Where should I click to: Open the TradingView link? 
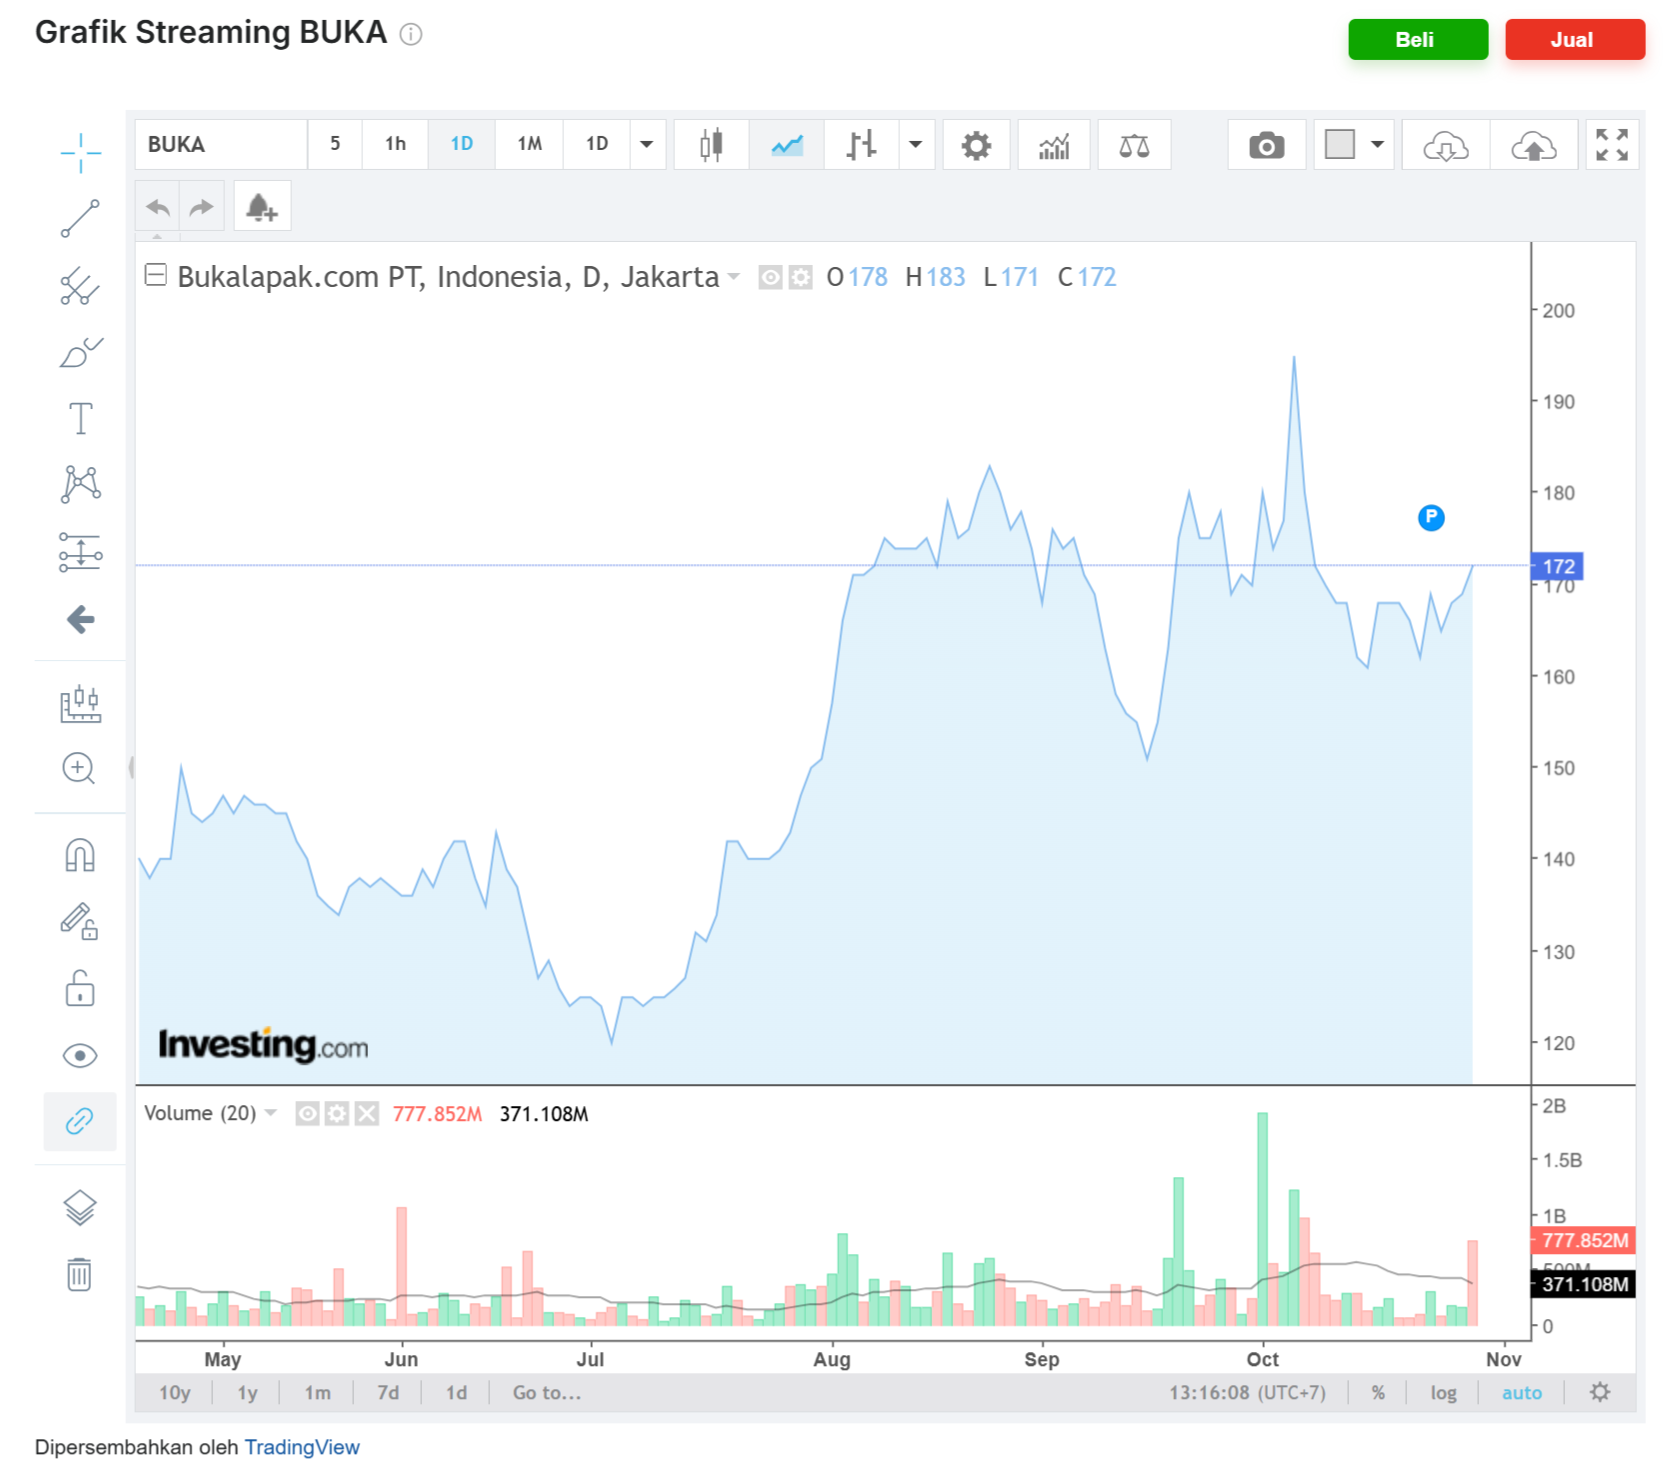coord(301,1447)
